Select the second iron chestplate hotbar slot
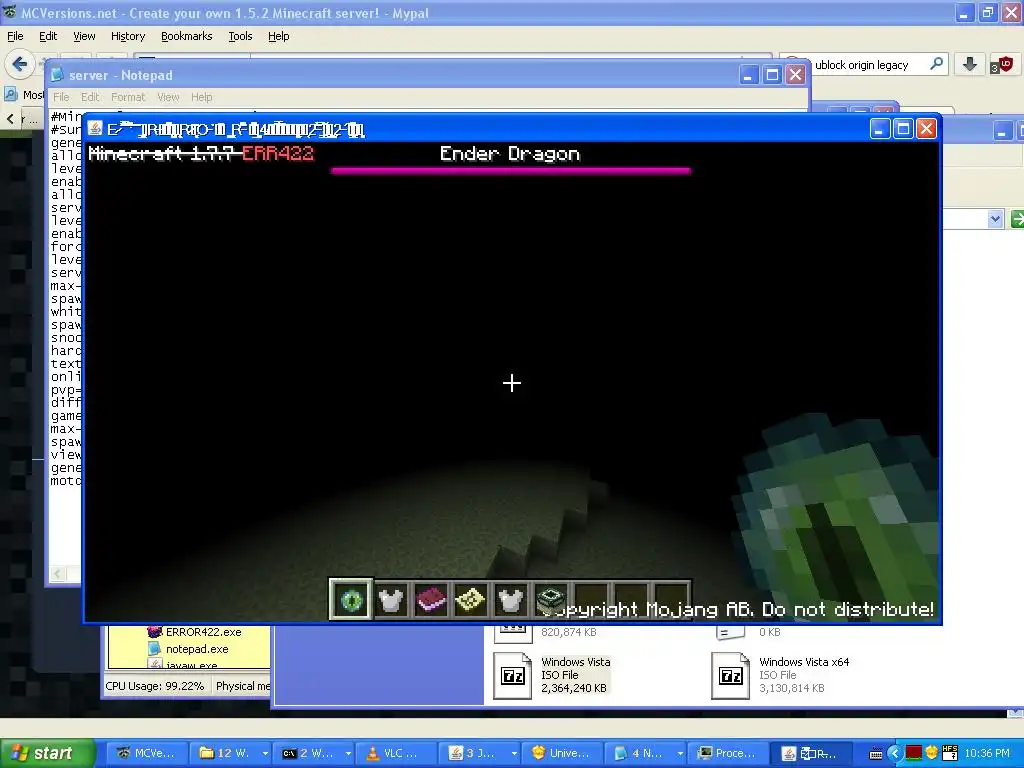1024x768 pixels. click(510, 599)
